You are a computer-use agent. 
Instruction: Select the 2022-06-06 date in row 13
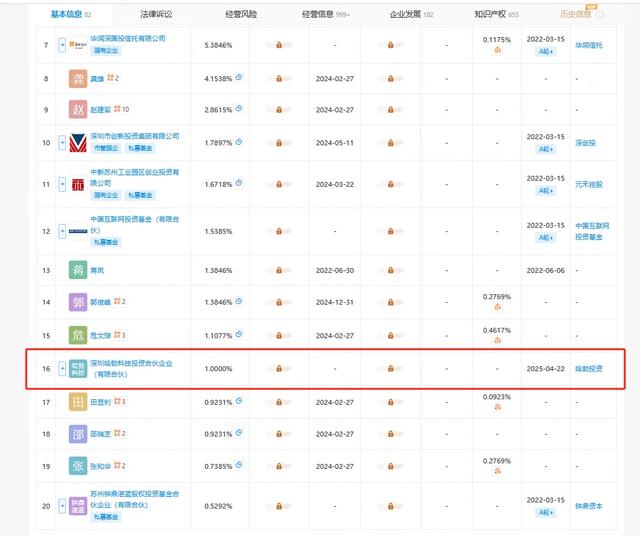pos(546,270)
